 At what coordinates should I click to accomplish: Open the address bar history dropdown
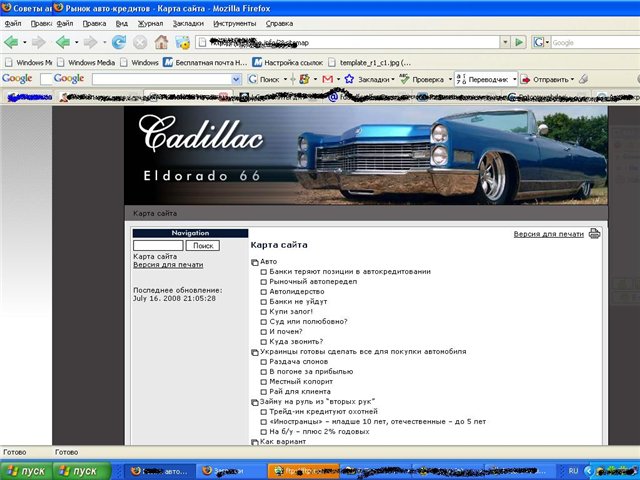point(505,42)
